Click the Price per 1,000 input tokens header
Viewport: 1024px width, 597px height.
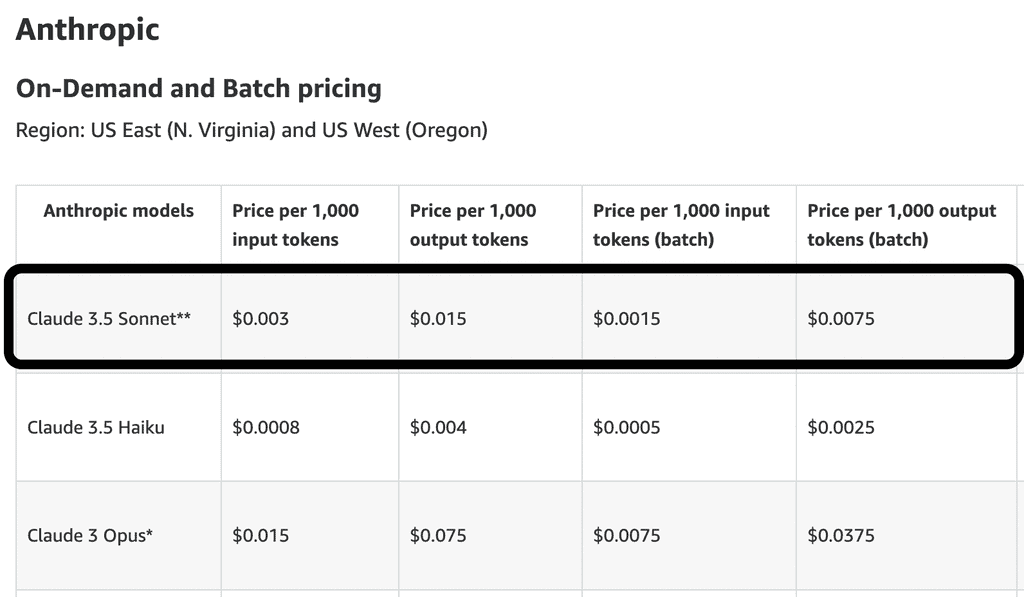(x=295, y=225)
